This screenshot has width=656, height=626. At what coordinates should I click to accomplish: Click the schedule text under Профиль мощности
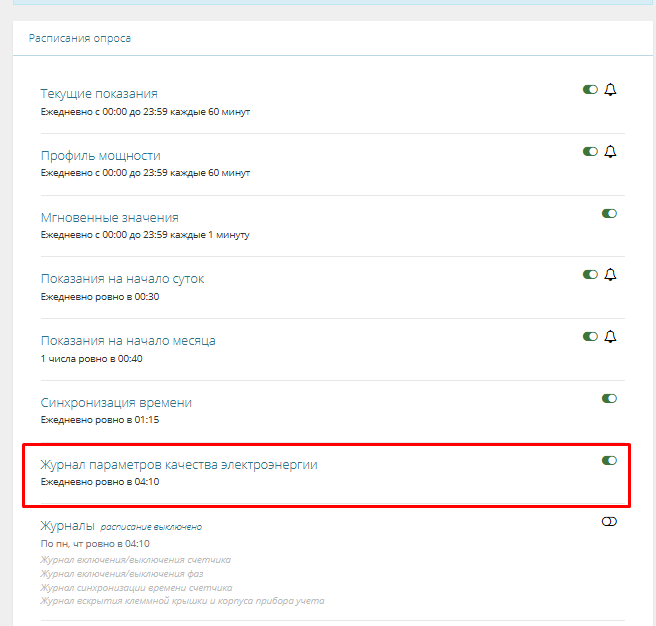coord(145,173)
